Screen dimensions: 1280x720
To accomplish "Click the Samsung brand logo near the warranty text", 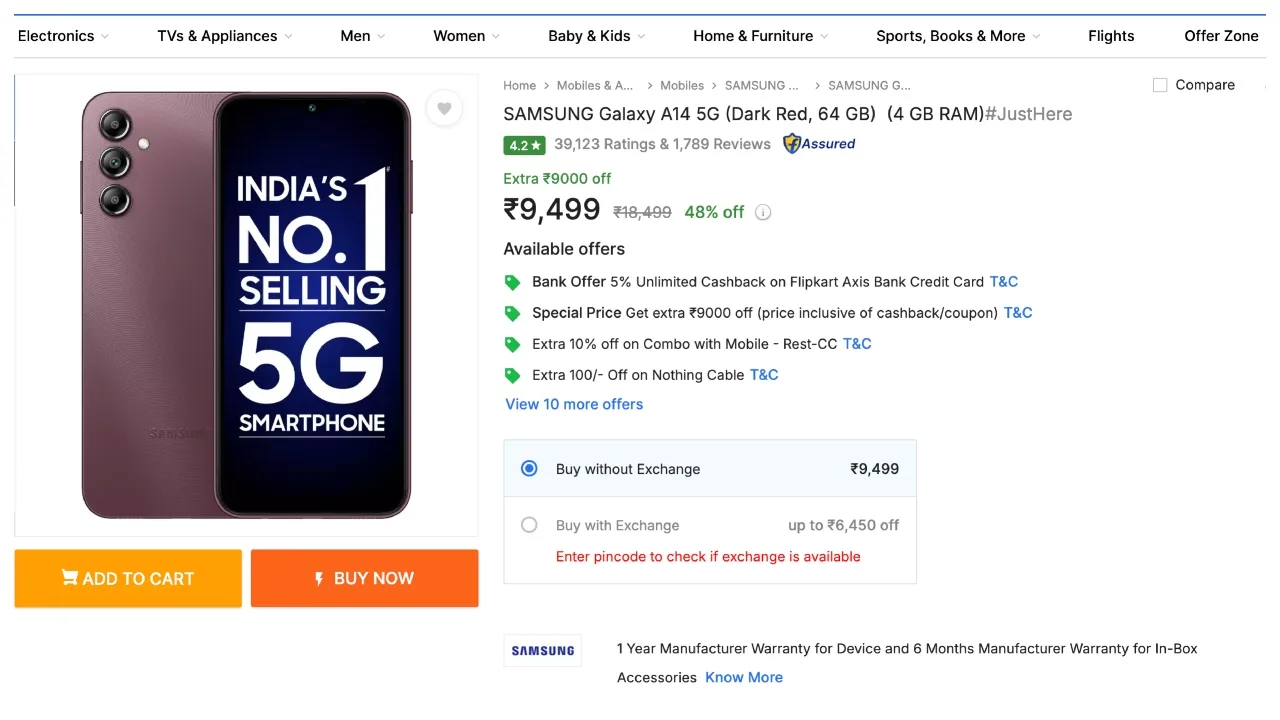I will point(543,650).
